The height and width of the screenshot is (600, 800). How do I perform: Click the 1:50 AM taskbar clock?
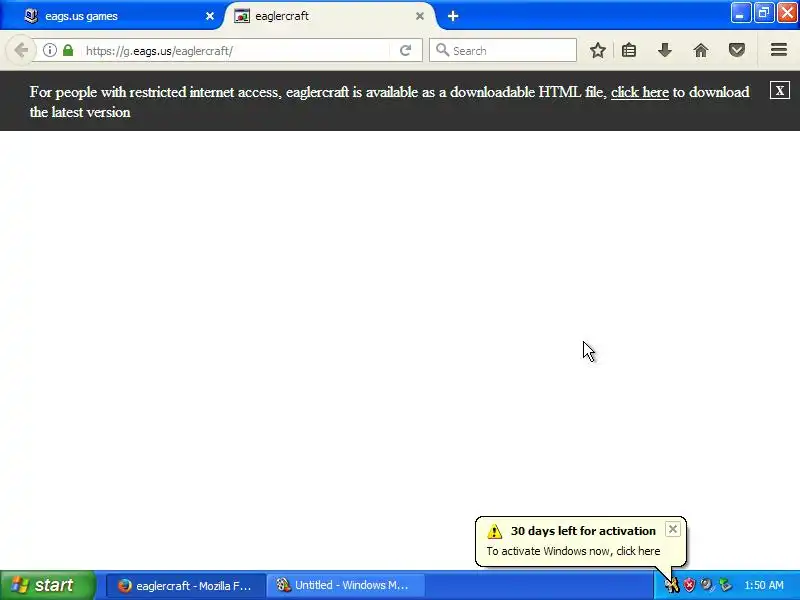pos(764,586)
